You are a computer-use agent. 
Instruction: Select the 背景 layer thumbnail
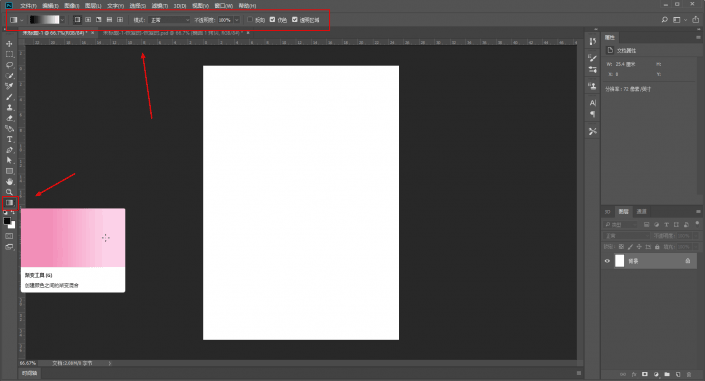coord(620,261)
